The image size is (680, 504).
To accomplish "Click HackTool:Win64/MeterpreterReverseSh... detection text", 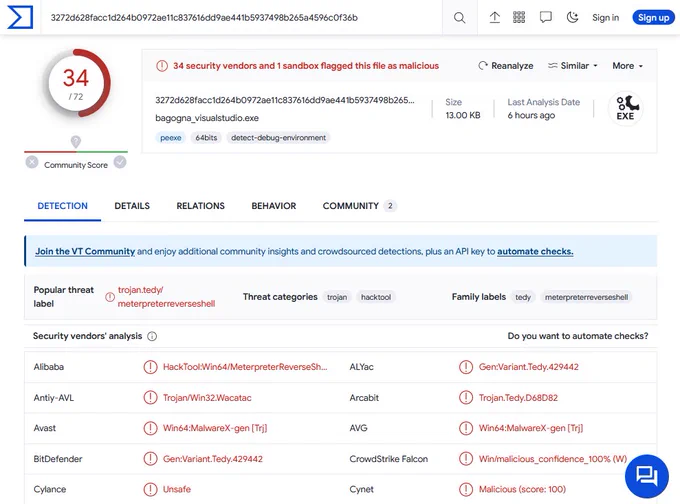I will [x=245, y=367].
